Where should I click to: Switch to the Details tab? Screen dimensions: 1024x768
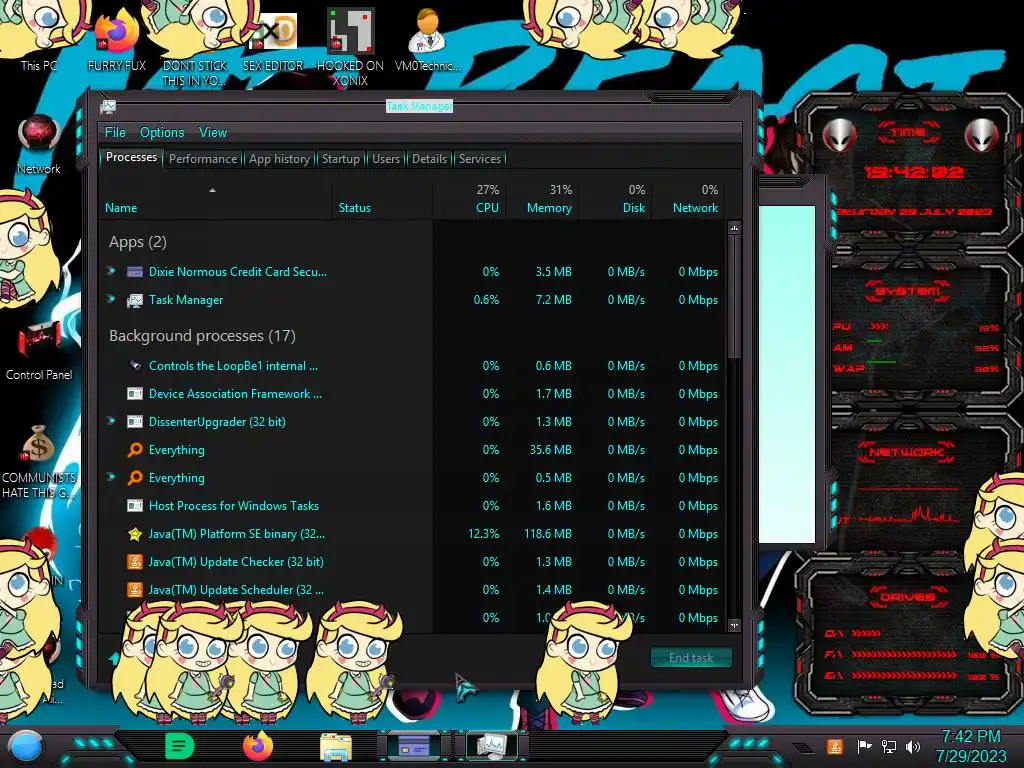429,159
